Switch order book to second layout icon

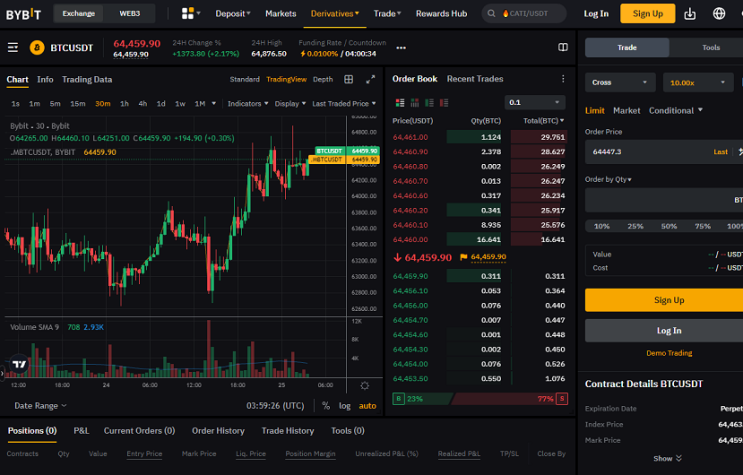coord(415,102)
